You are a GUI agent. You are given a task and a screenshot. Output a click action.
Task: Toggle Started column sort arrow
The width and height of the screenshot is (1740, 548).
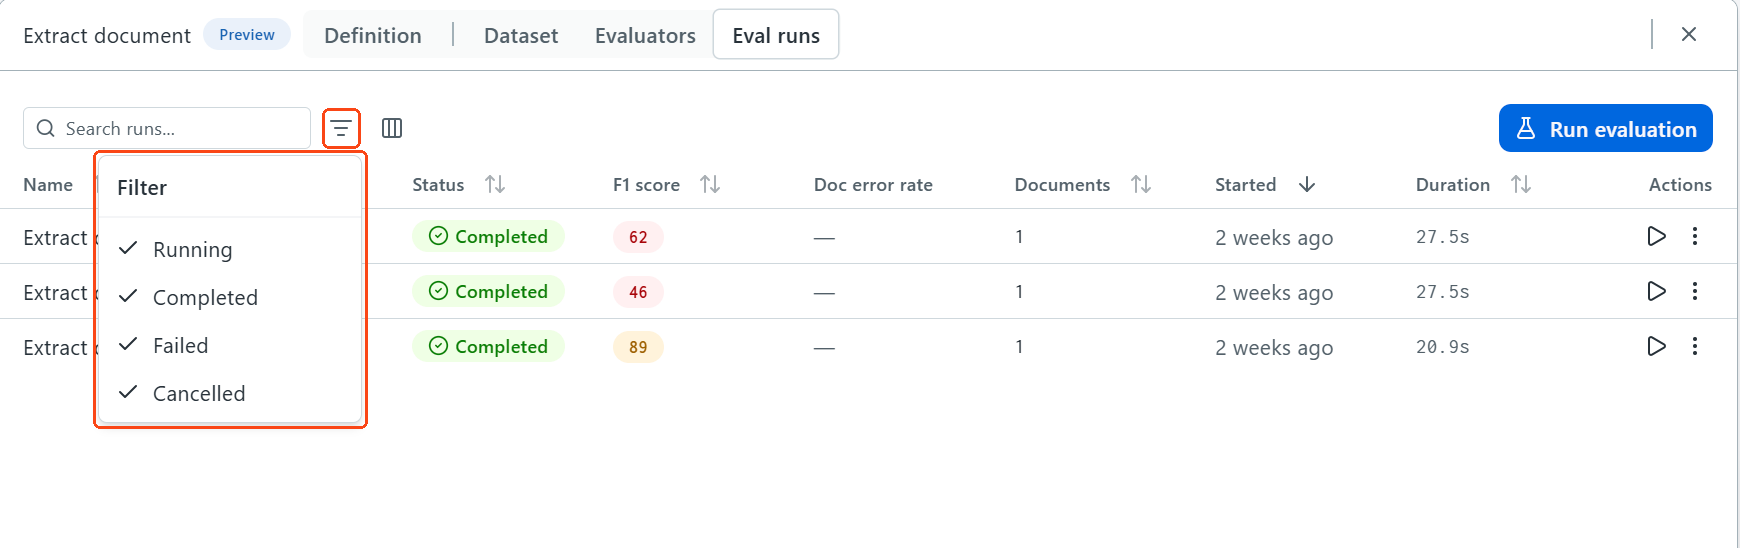click(x=1307, y=184)
